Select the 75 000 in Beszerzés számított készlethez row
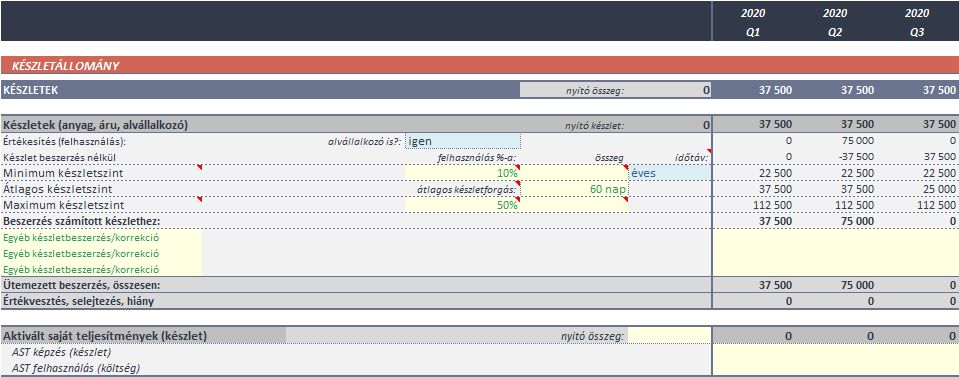The width and height of the screenshot is (959, 377). [857, 221]
